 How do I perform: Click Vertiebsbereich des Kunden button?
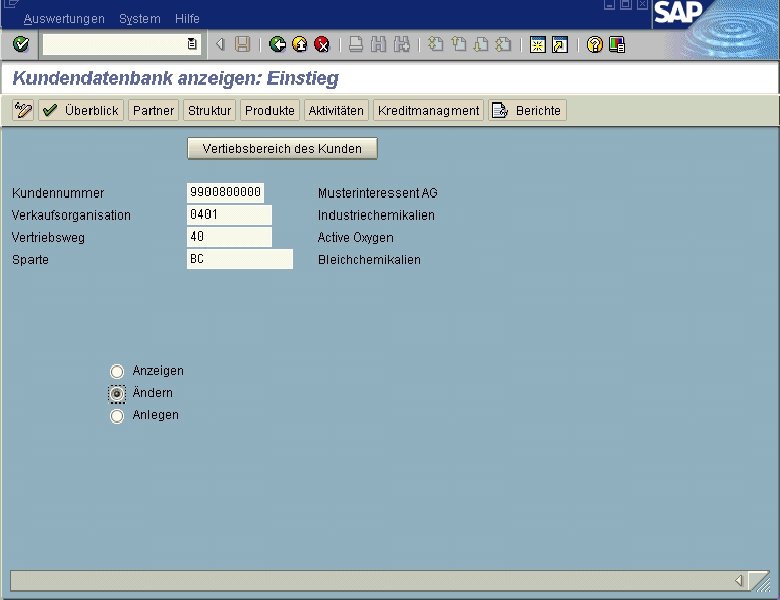coord(282,148)
